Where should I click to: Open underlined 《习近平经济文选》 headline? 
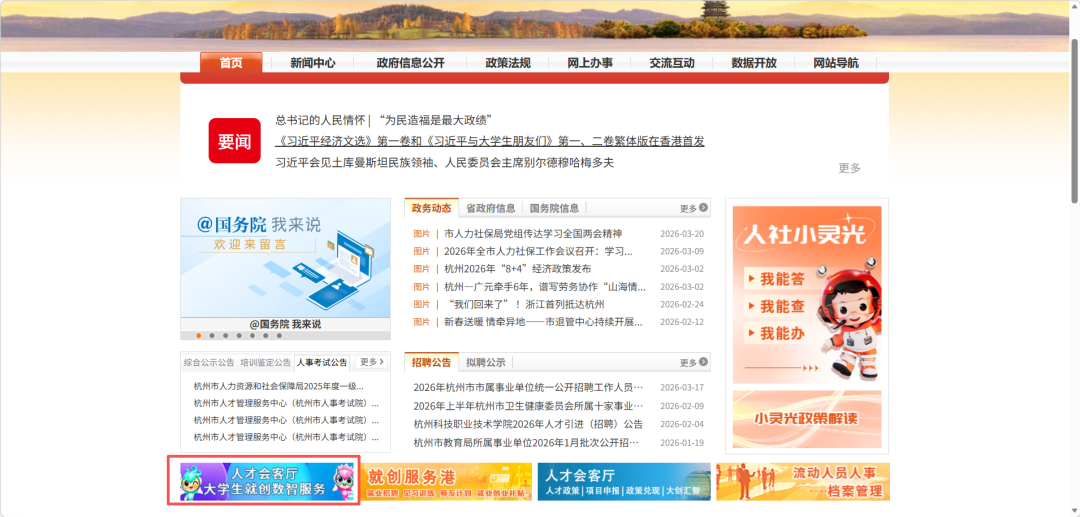[x=490, y=141]
